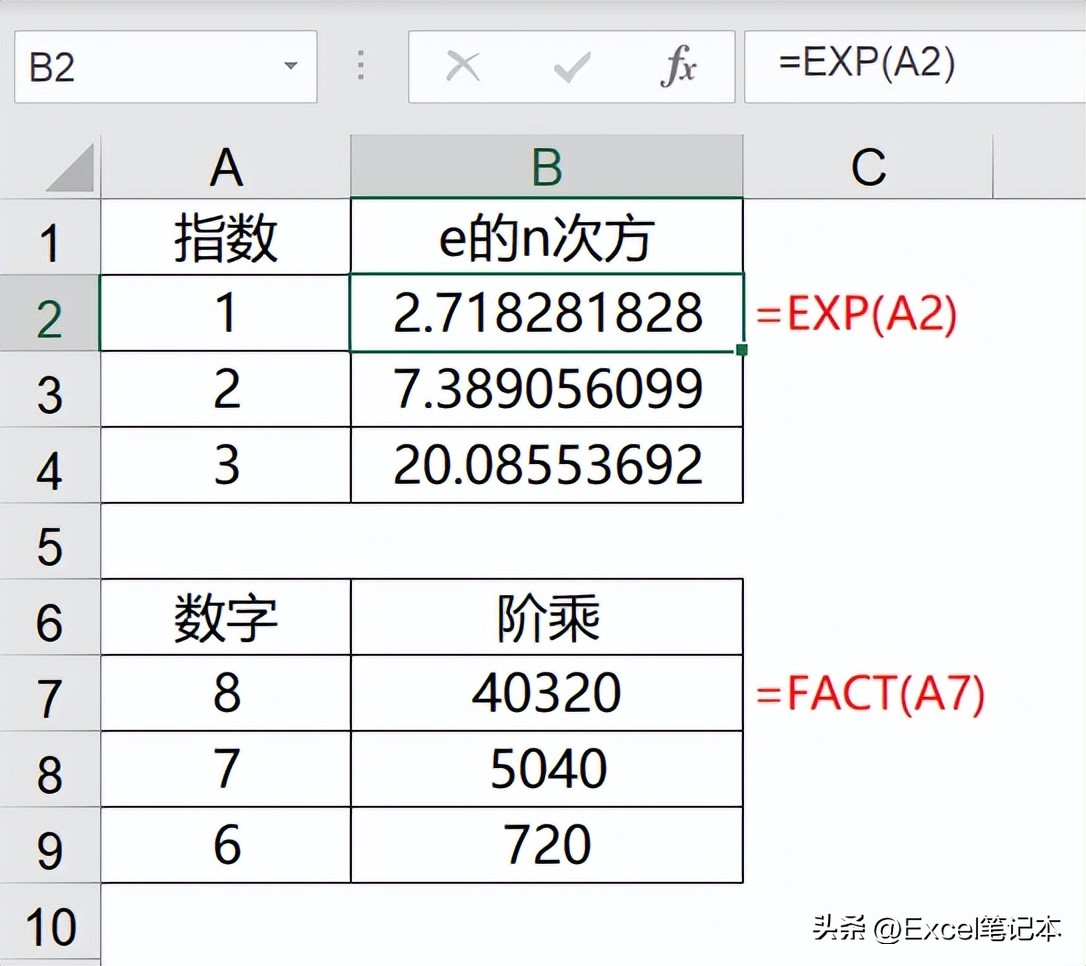This screenshot has width=1086, height=966.
Task: Select row 2 header
Action: (50, 313)
